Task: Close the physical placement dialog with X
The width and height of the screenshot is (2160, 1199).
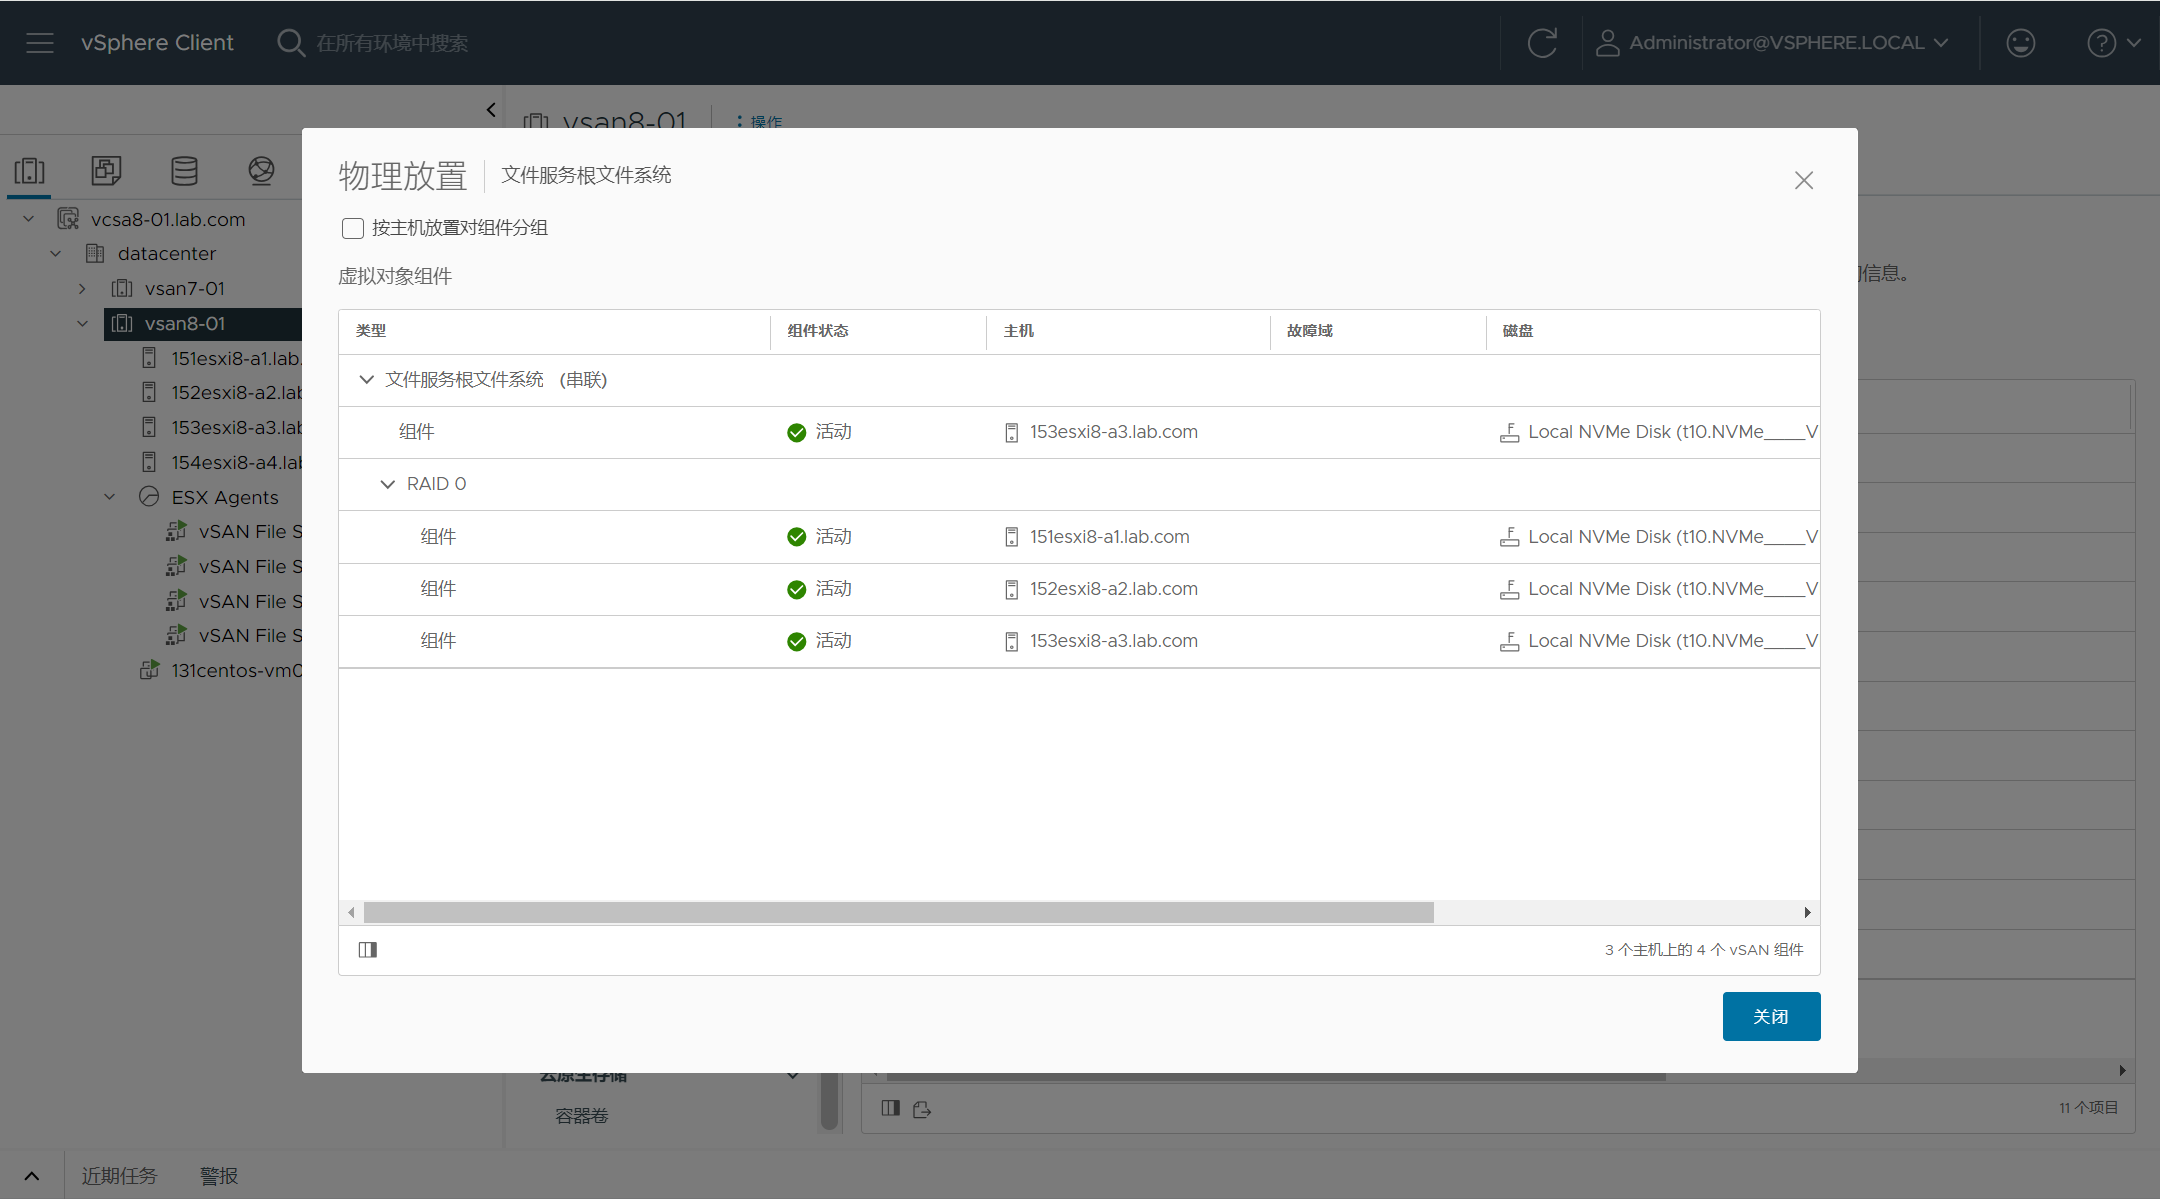Action: 1804,180
